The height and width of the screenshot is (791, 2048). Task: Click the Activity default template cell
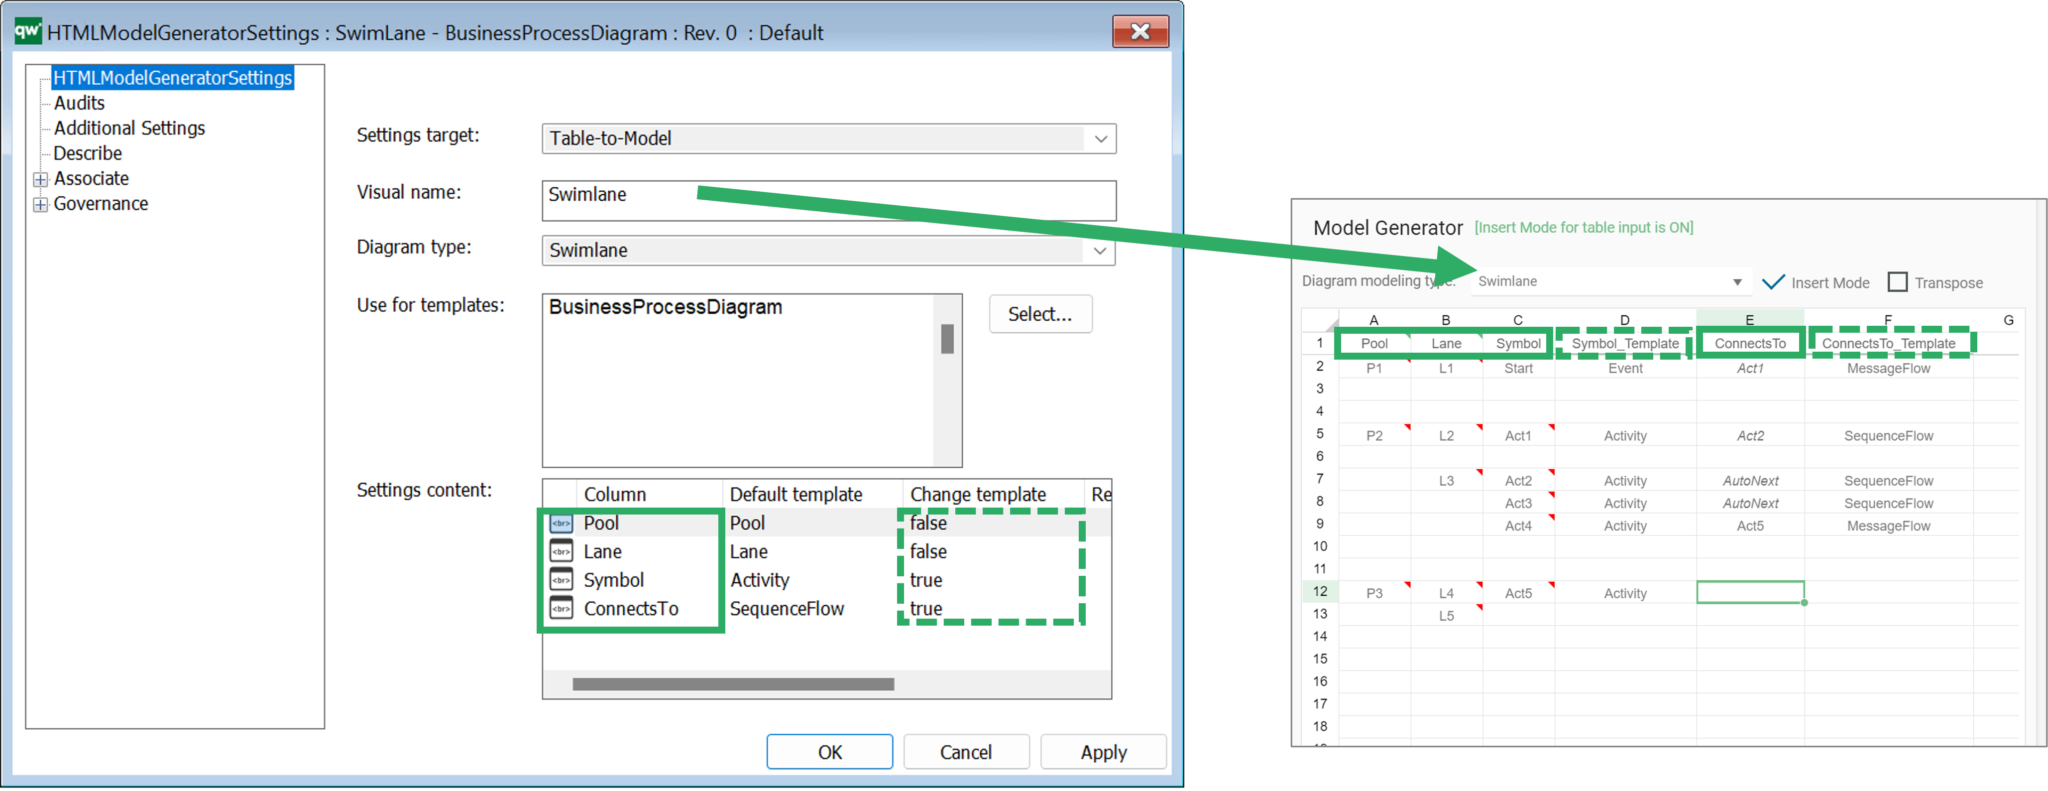[x=760, y=580]
